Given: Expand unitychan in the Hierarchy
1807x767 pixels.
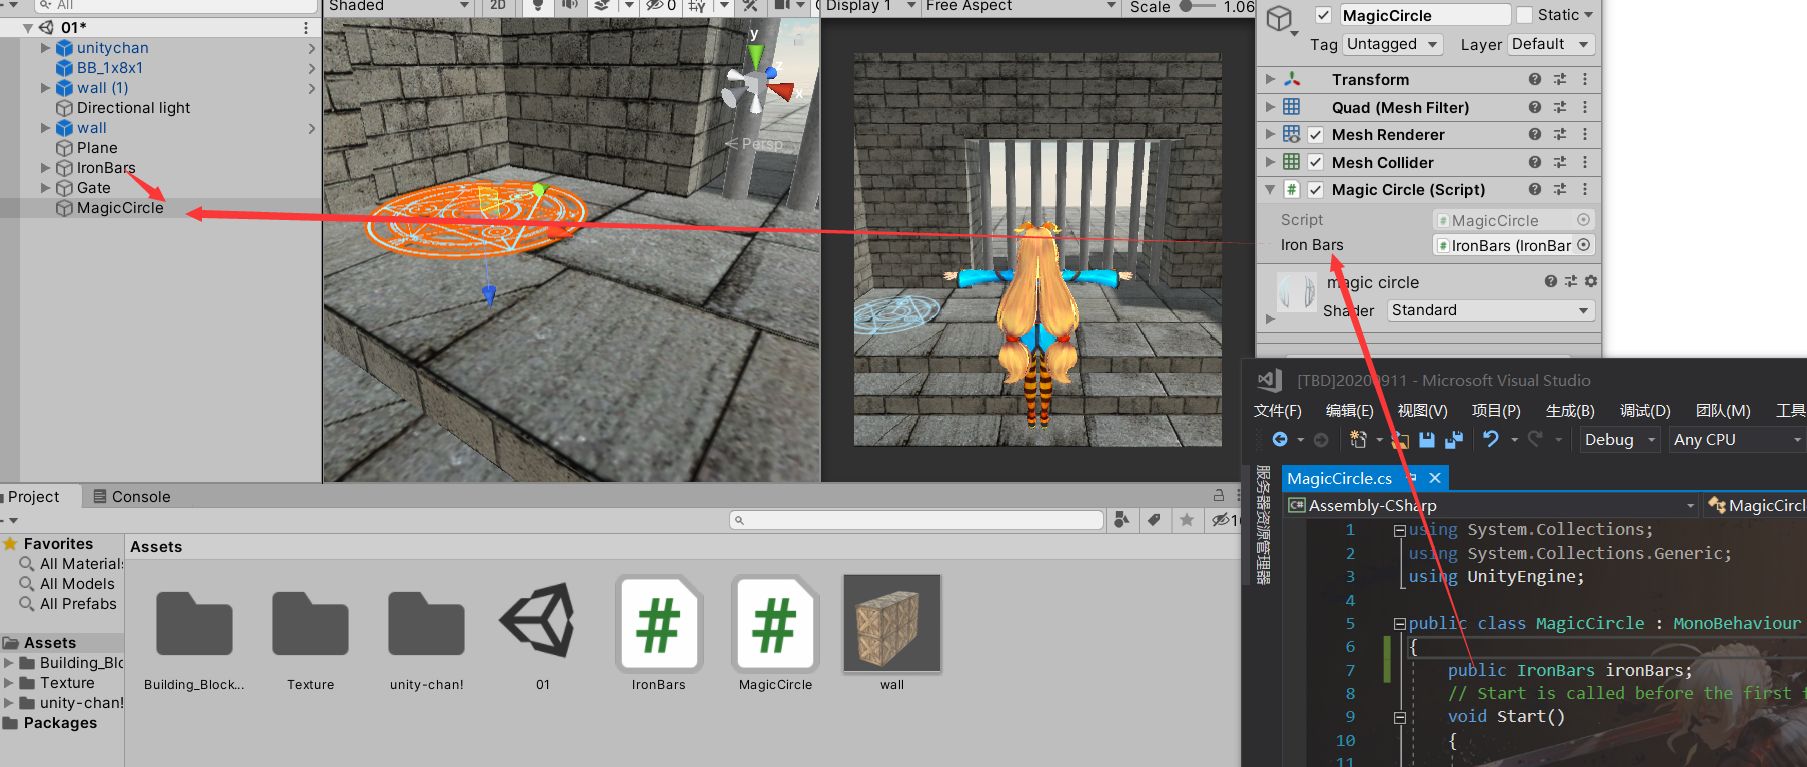Looking at the screenshot, I should (x=45, y=48).
